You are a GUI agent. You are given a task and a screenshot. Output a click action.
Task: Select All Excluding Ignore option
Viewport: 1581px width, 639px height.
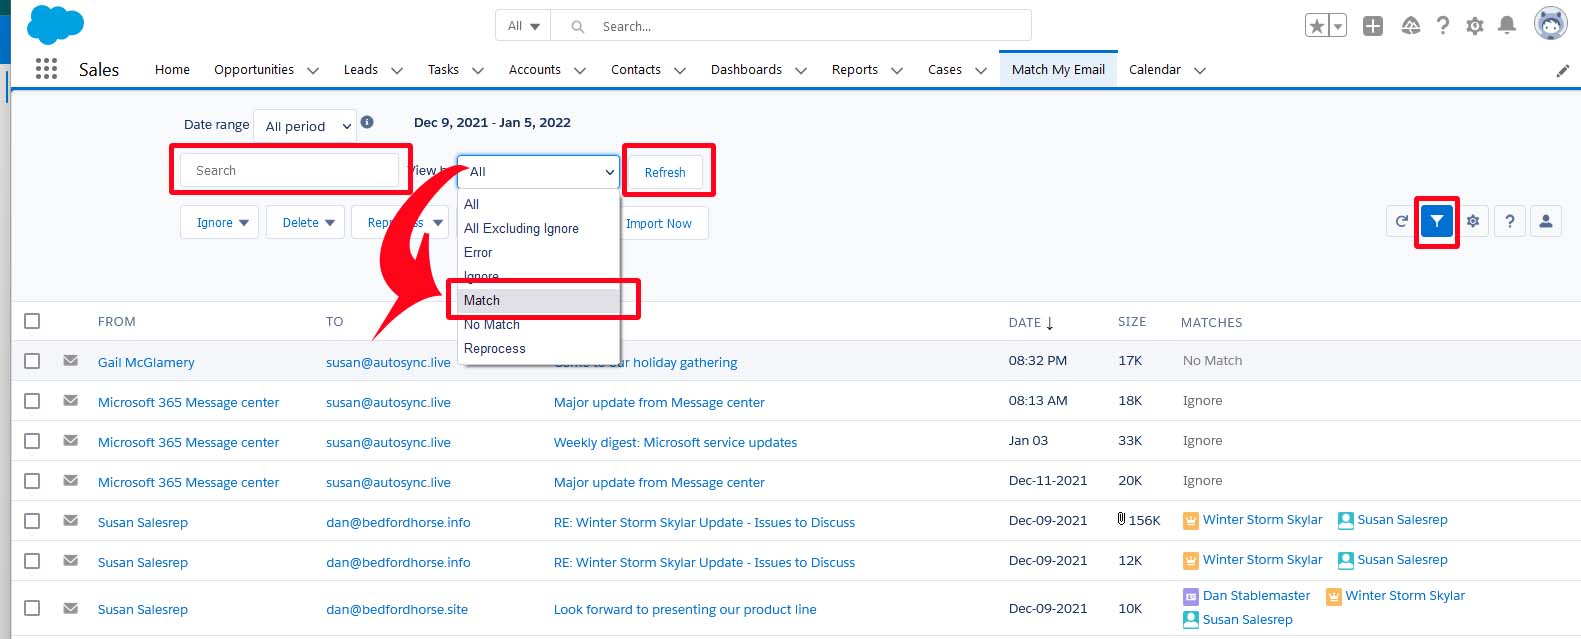click(521, 228)
